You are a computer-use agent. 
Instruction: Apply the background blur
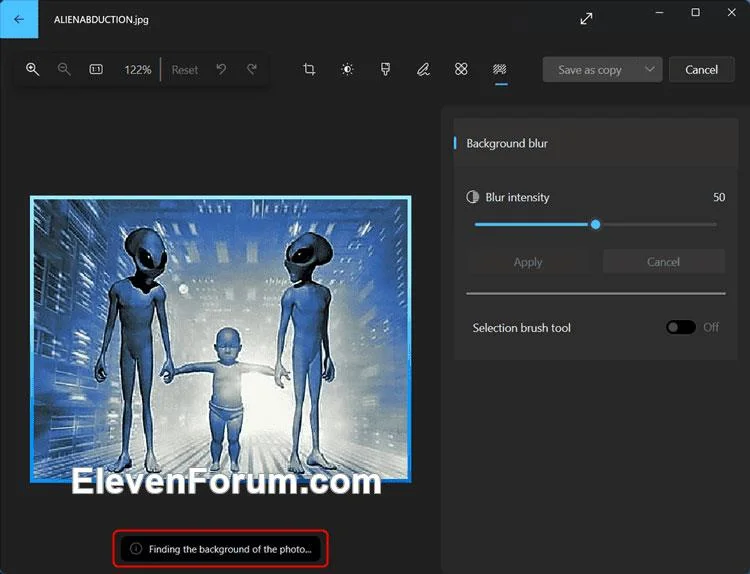tap(528, 262)
